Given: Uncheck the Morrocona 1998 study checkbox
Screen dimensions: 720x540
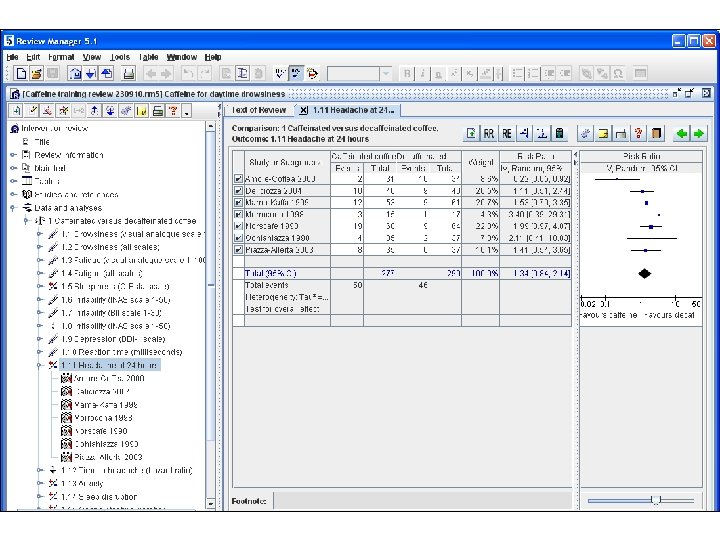Looking at the screenshot, I should coord(238,214).
